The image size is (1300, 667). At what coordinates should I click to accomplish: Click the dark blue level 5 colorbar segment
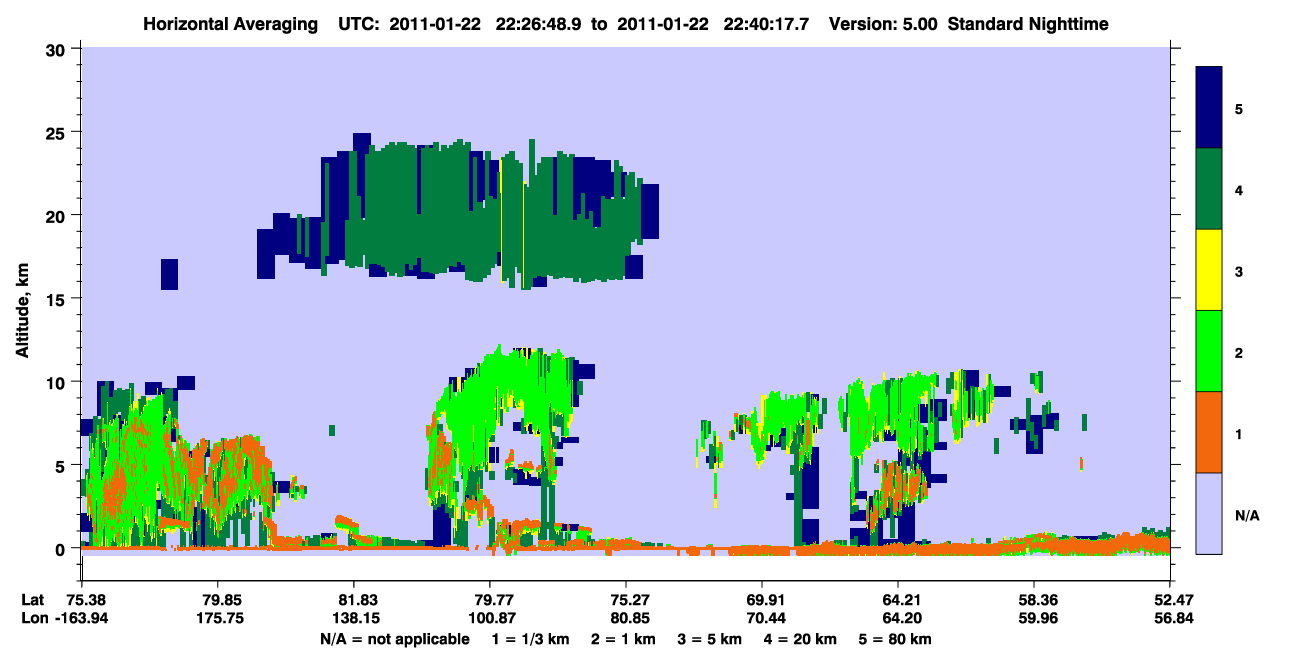pyautogui.click(x=1210, y=107)
